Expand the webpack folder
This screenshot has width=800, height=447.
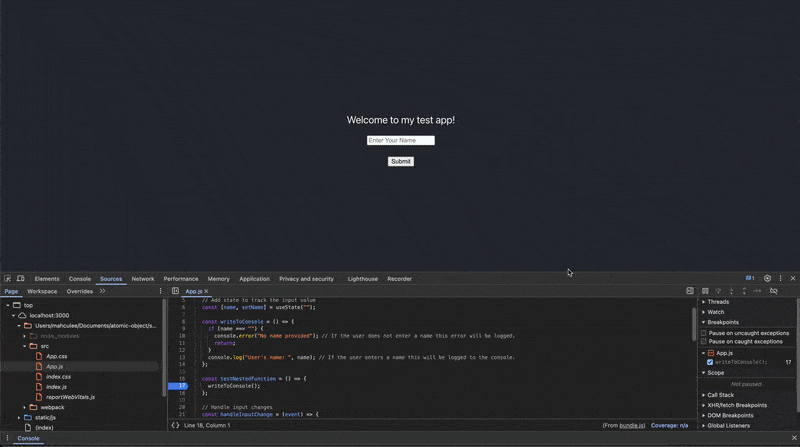pyautogui.click(x=24, y=407)
